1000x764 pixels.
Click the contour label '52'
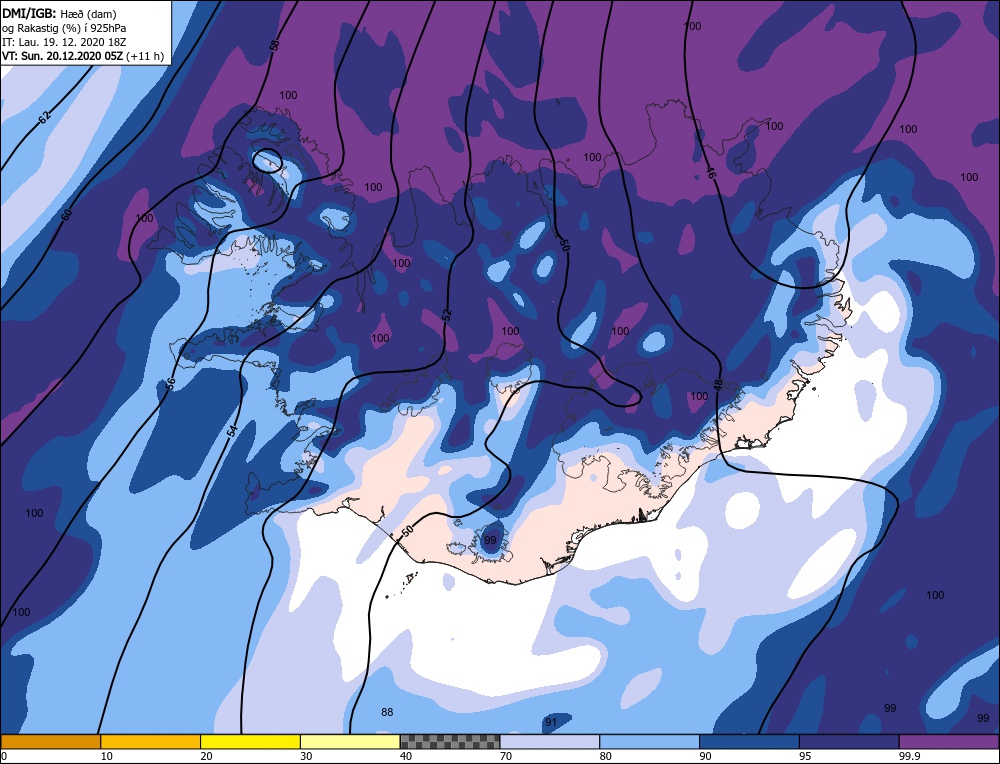(446, 314)
